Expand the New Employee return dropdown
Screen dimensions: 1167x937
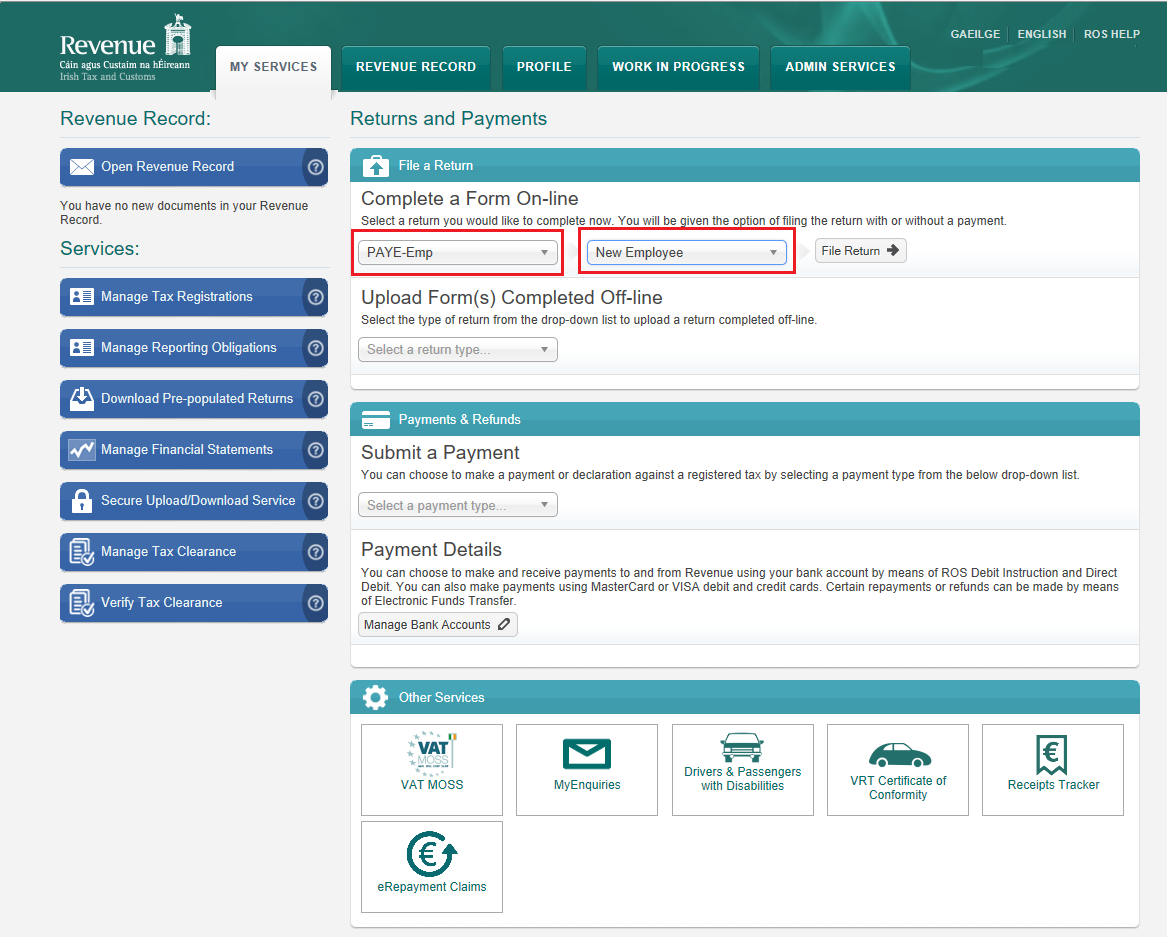686,253
